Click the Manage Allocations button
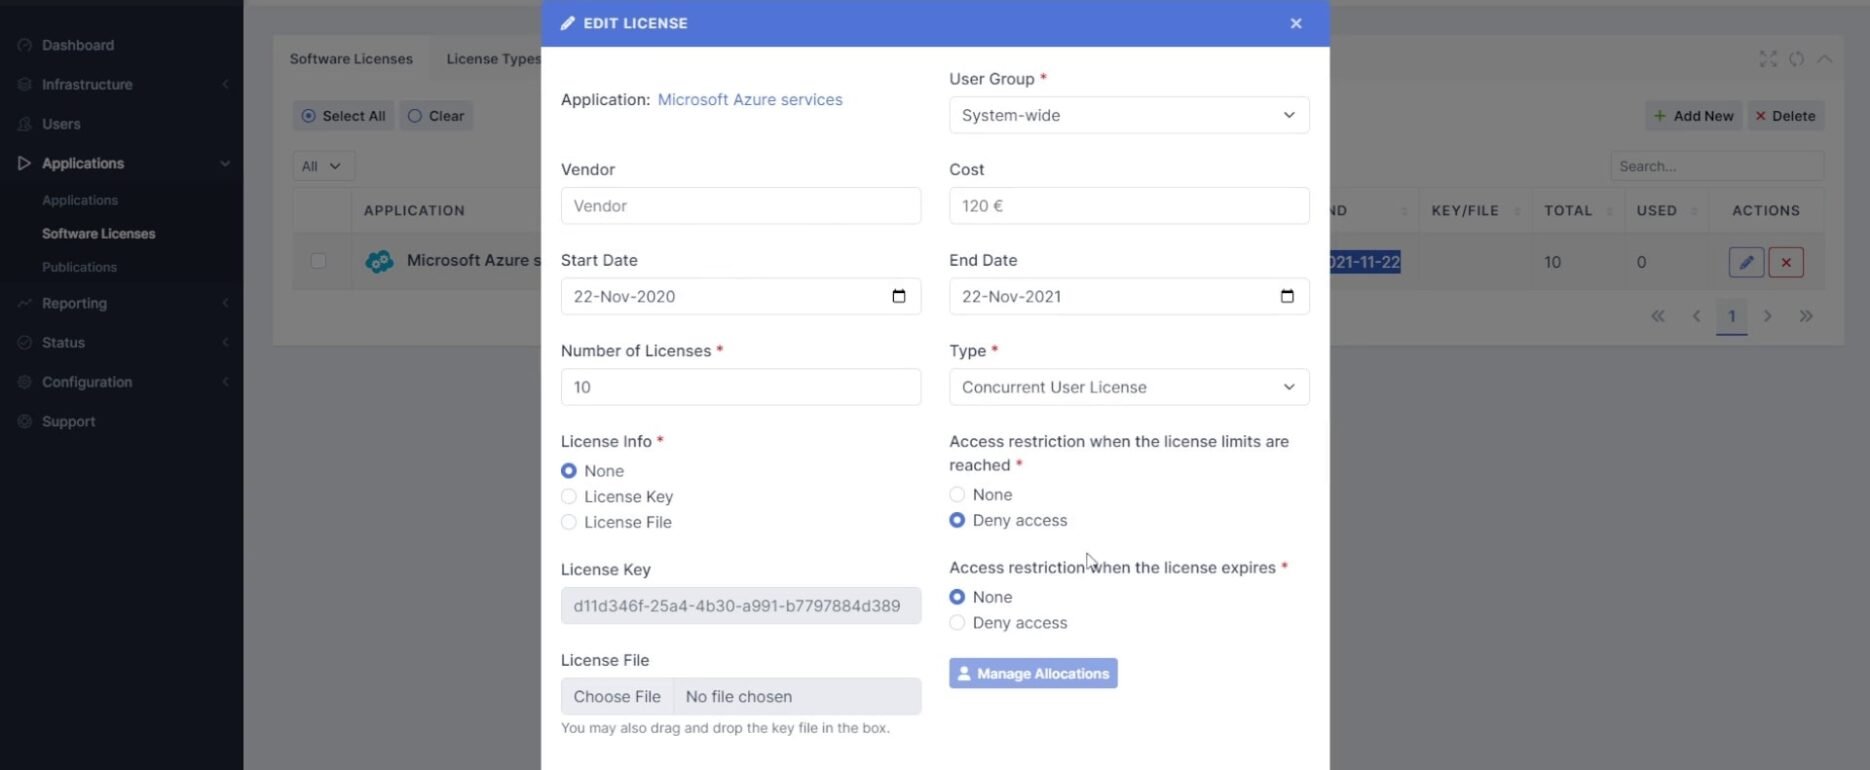The height and width of the screenshot is (770, 1870). (x=1033, y=673)
